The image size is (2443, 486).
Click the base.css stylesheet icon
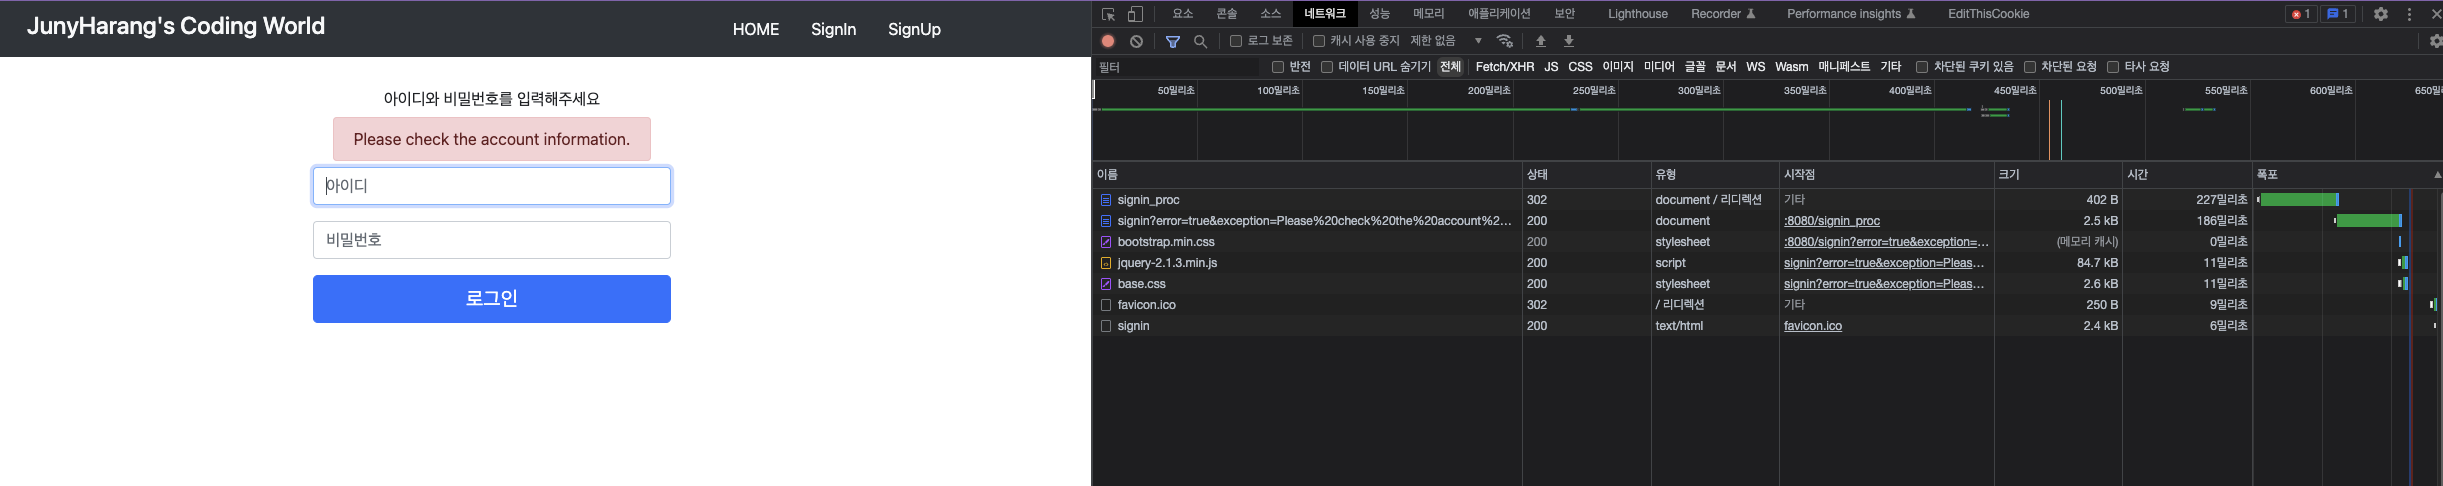point(1106,284)
